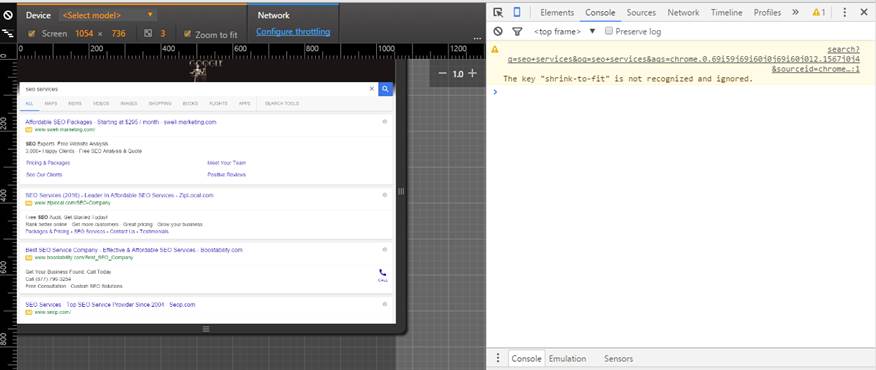
Task: Close the DevTools panel with X
Action: [x=863, y=12]
